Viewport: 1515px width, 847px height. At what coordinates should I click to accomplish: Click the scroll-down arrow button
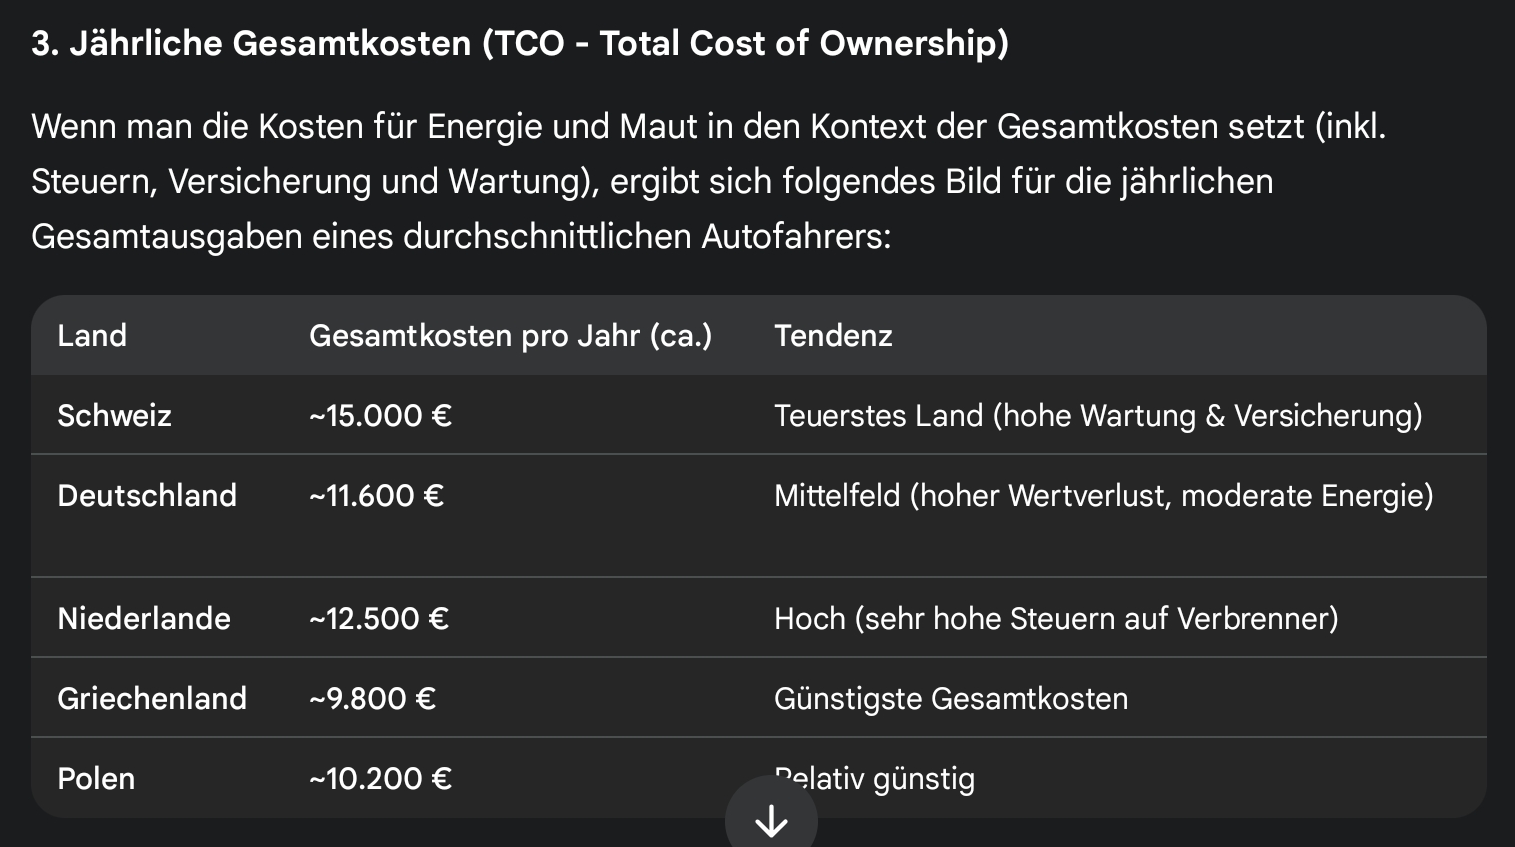coord(771,821)
